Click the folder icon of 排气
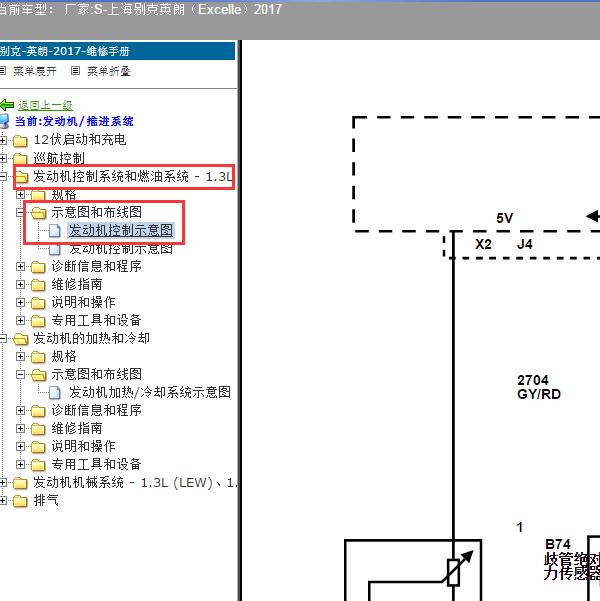Image resolution: width=600 pixels, height=601 pixels. click(20, 501)
